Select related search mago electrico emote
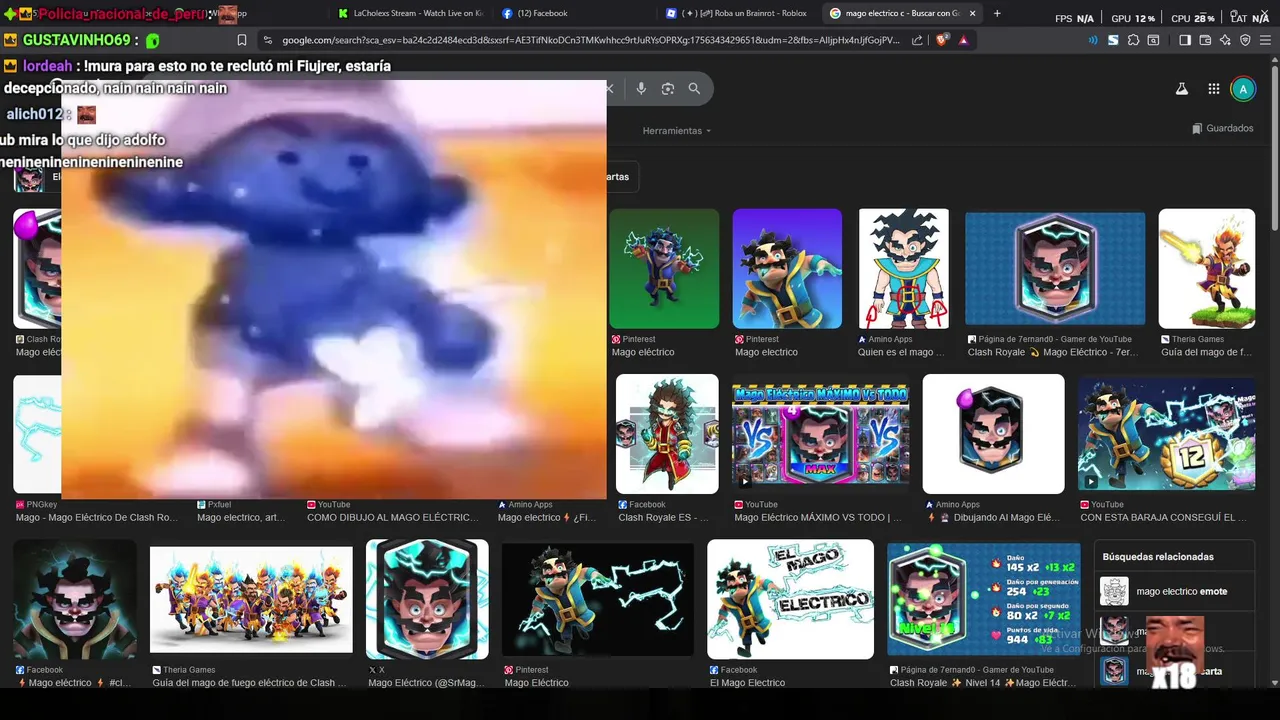 tap(1175, 591)
